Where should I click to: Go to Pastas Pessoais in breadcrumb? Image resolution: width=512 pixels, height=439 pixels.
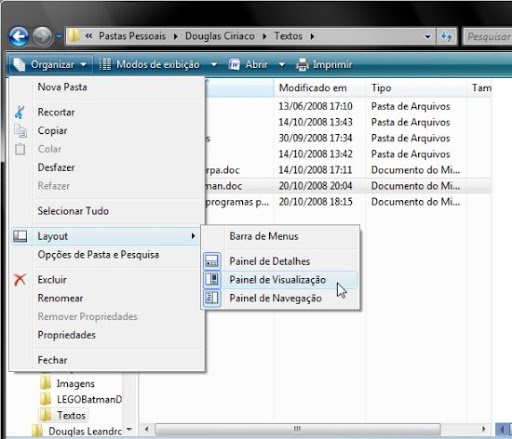(132, 36)
